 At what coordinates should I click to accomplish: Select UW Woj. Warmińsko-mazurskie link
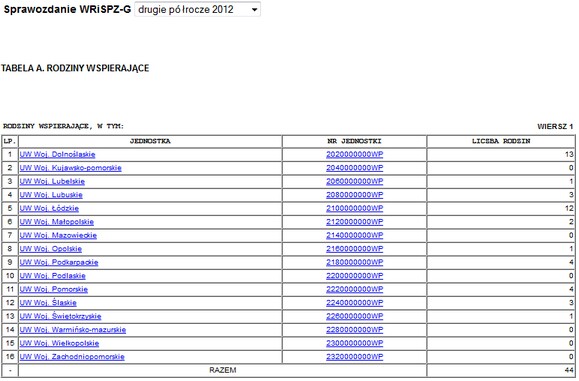pos(73,330)
